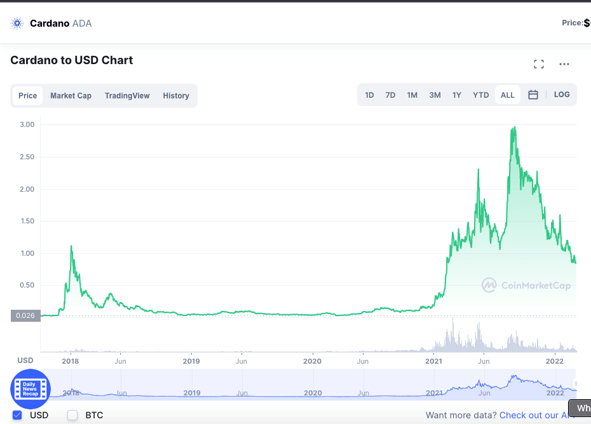Screen dimensions: 591x424
Task: Open the Daily News Recap badge
Action: click(30, 389)
